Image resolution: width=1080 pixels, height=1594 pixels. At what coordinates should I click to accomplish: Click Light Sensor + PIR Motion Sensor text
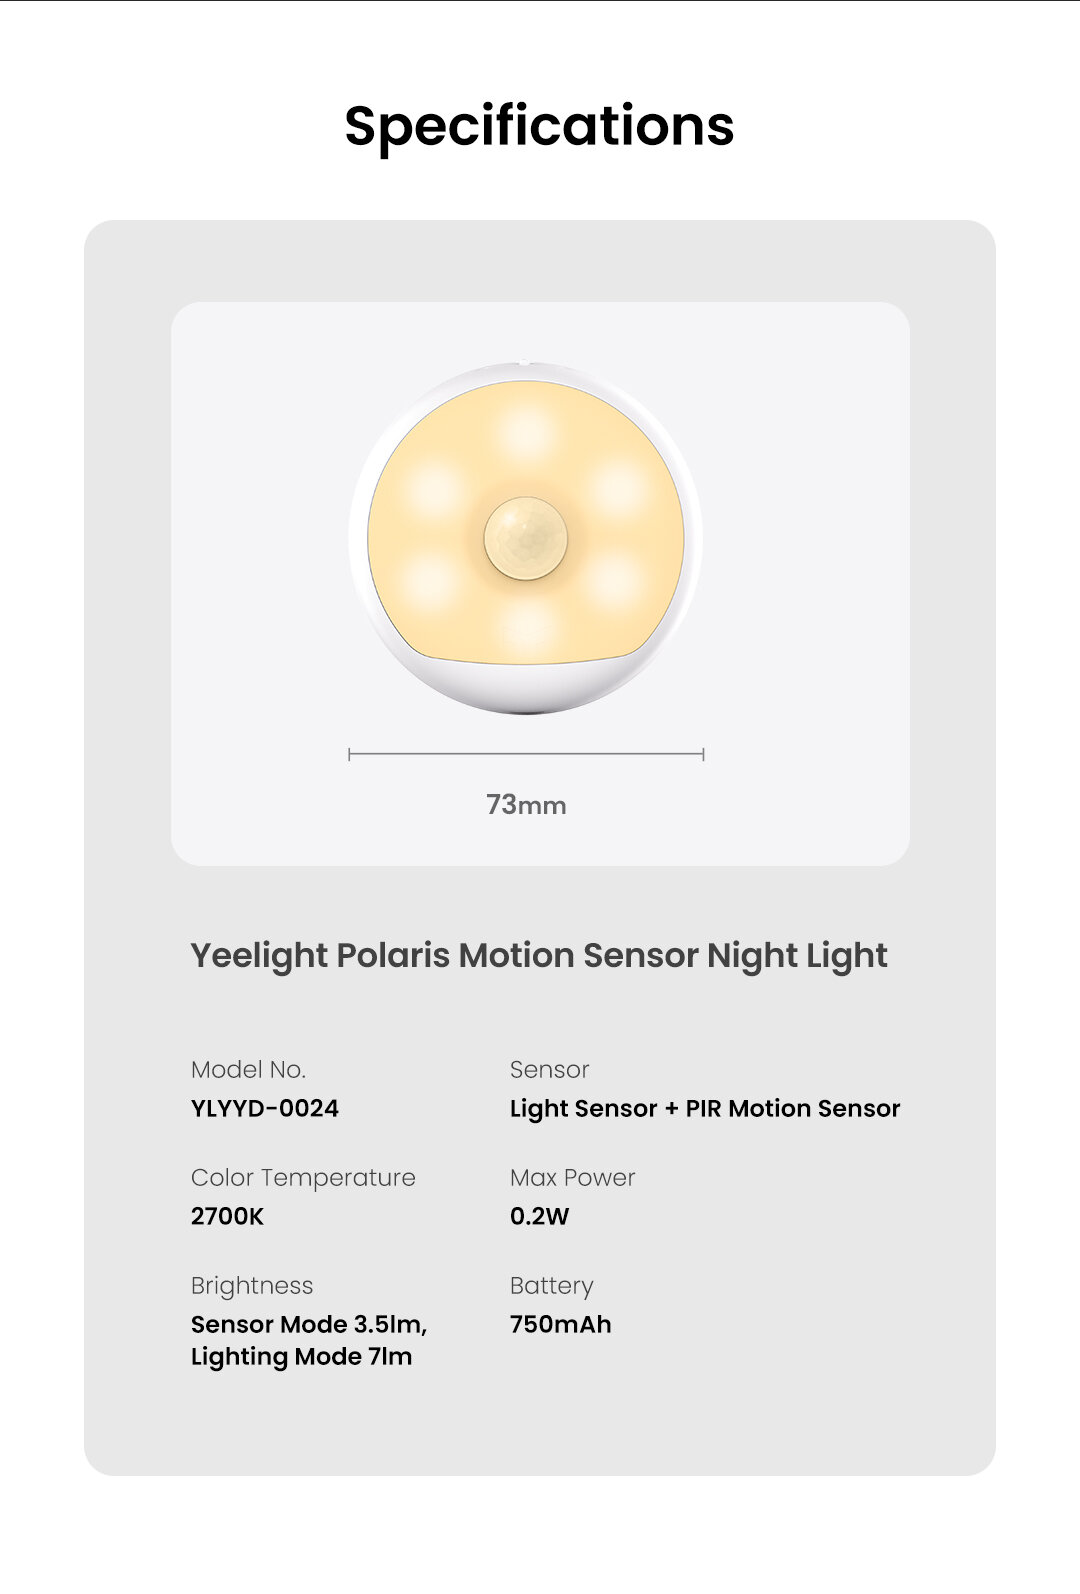[x=705, y=1108]
